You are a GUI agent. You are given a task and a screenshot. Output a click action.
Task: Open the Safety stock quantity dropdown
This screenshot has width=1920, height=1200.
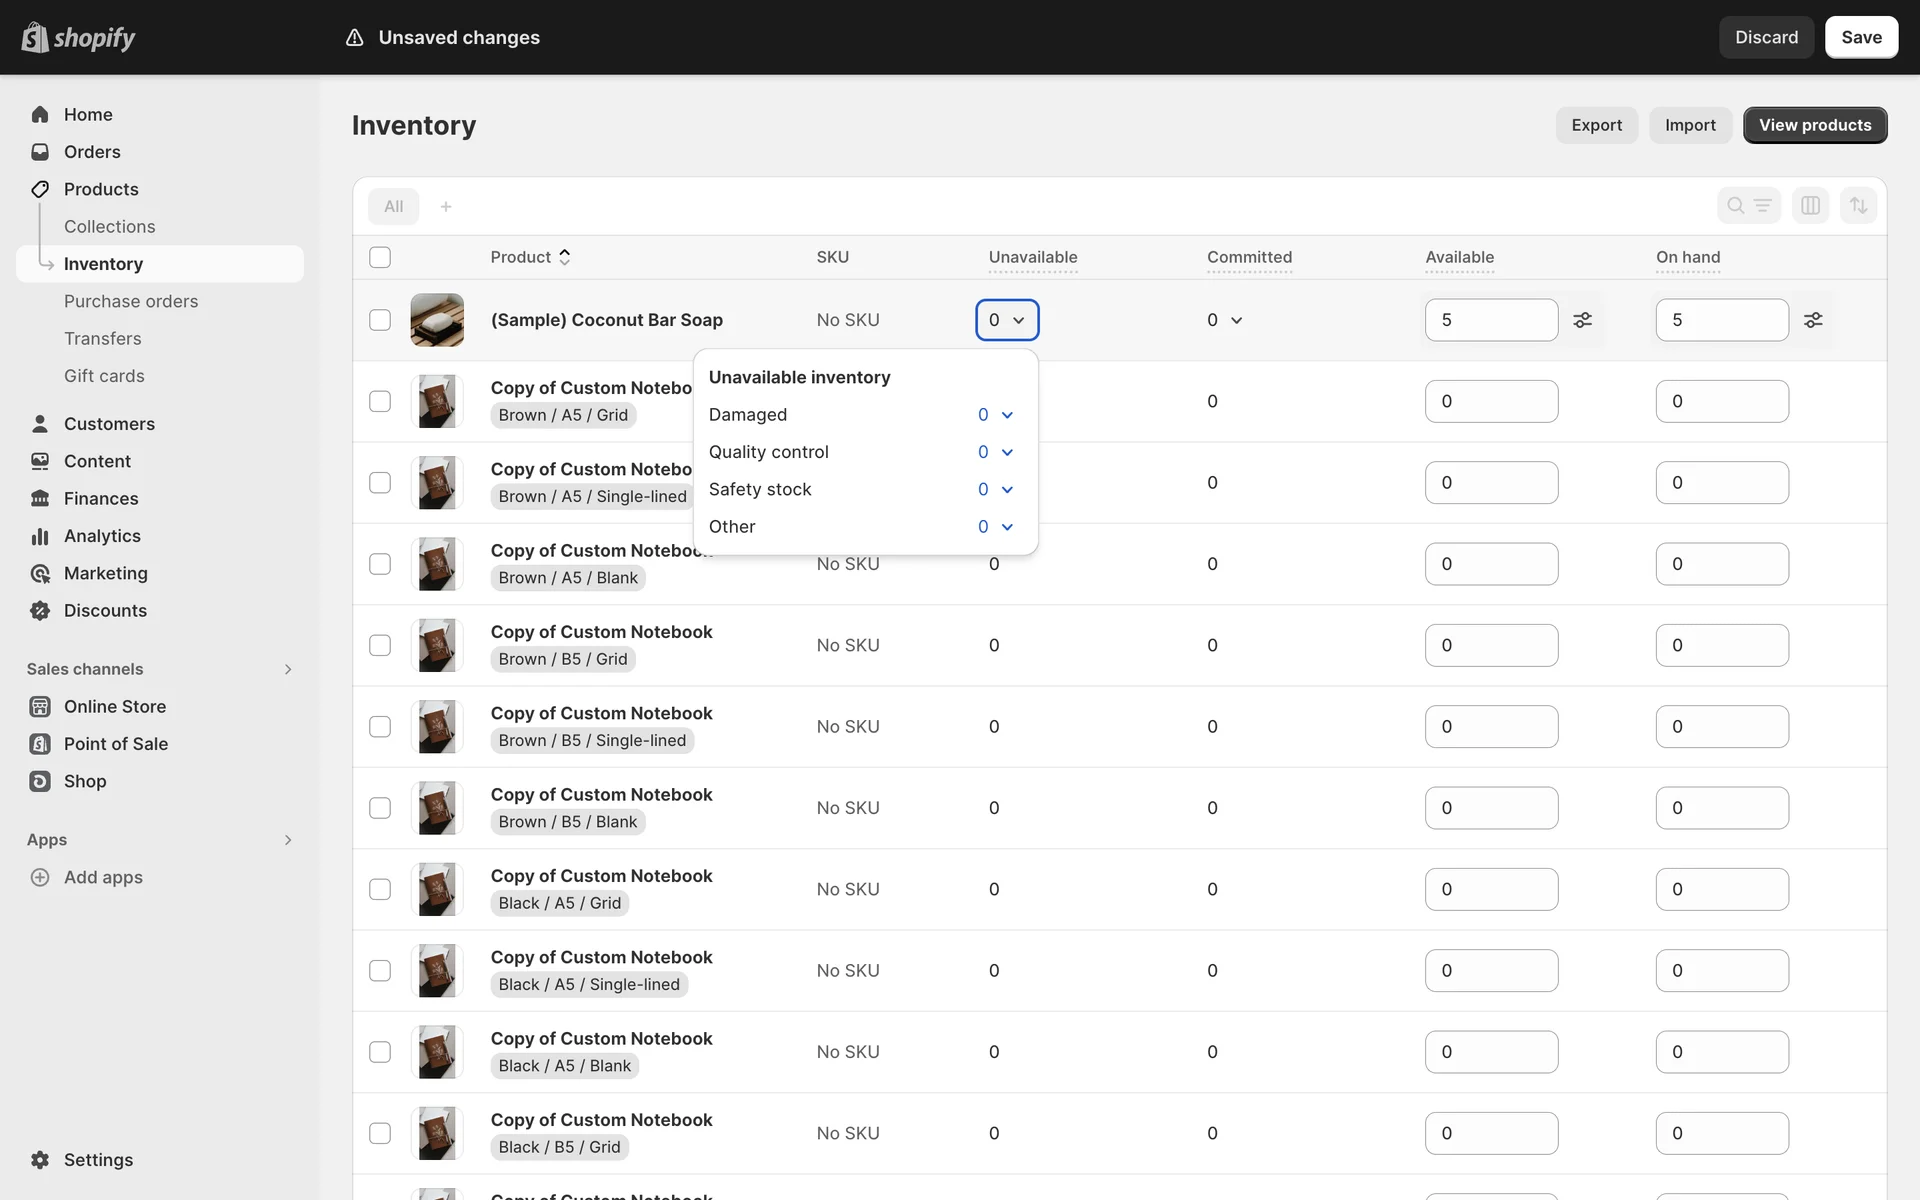tap(996, 489)
